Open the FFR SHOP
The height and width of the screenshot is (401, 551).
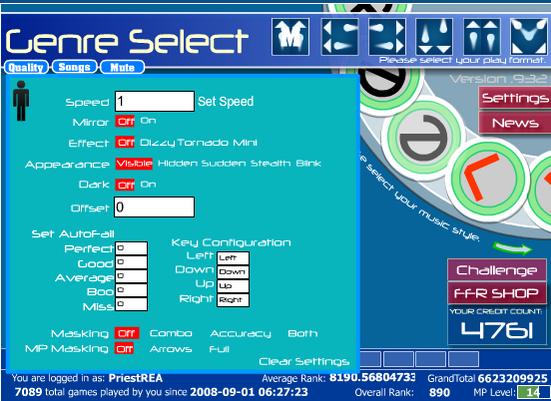[497, 293]
